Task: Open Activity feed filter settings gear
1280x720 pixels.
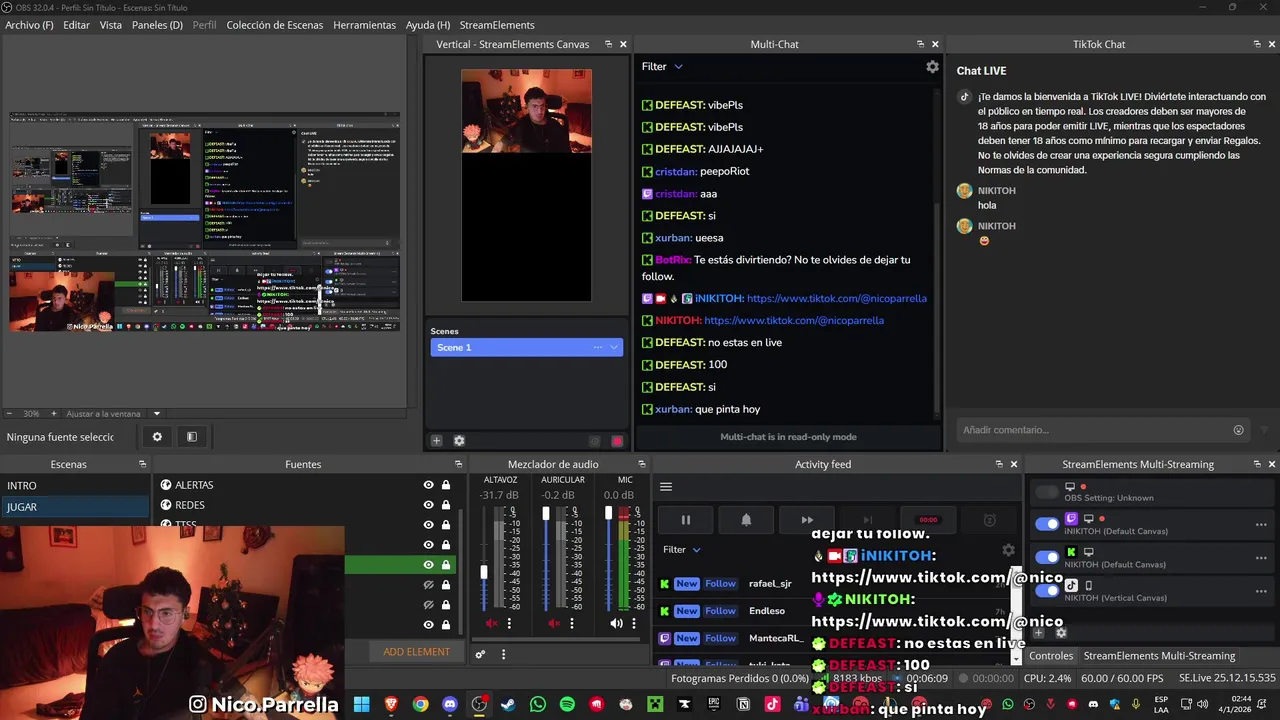Action: pyautogui.click(x=1008, y=550)
